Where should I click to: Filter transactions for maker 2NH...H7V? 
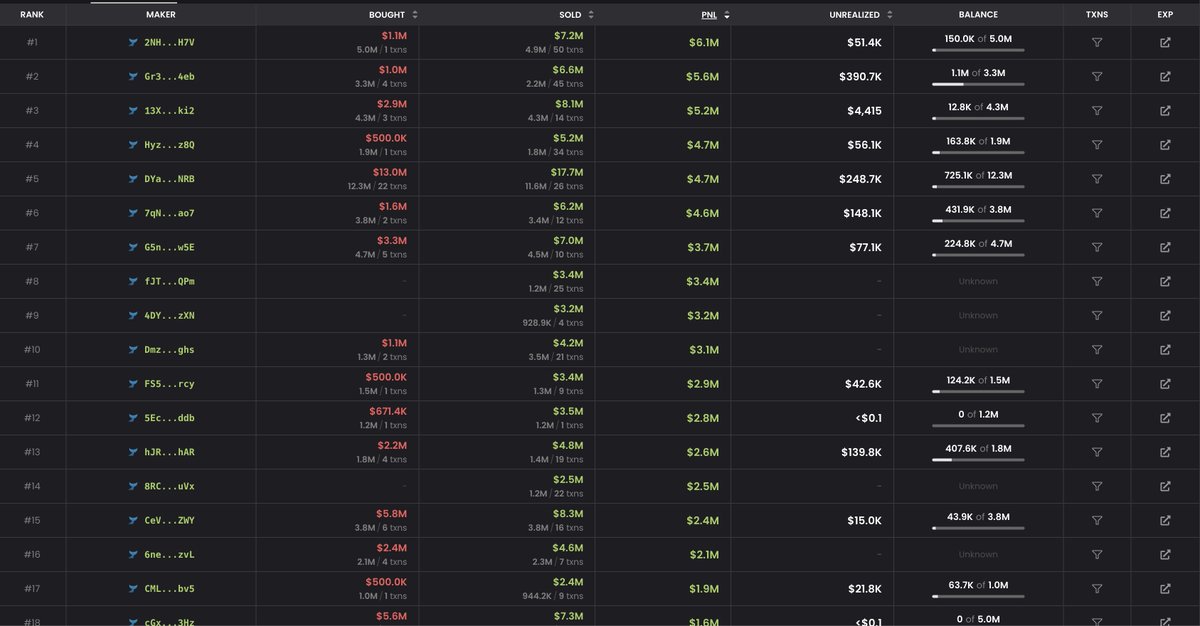point(1097,43)
